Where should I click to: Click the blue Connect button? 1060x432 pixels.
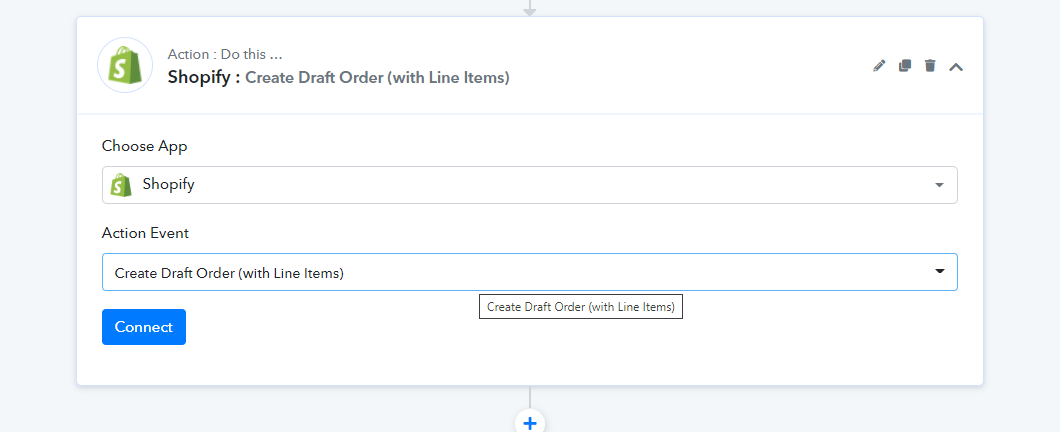click(144, 327)
